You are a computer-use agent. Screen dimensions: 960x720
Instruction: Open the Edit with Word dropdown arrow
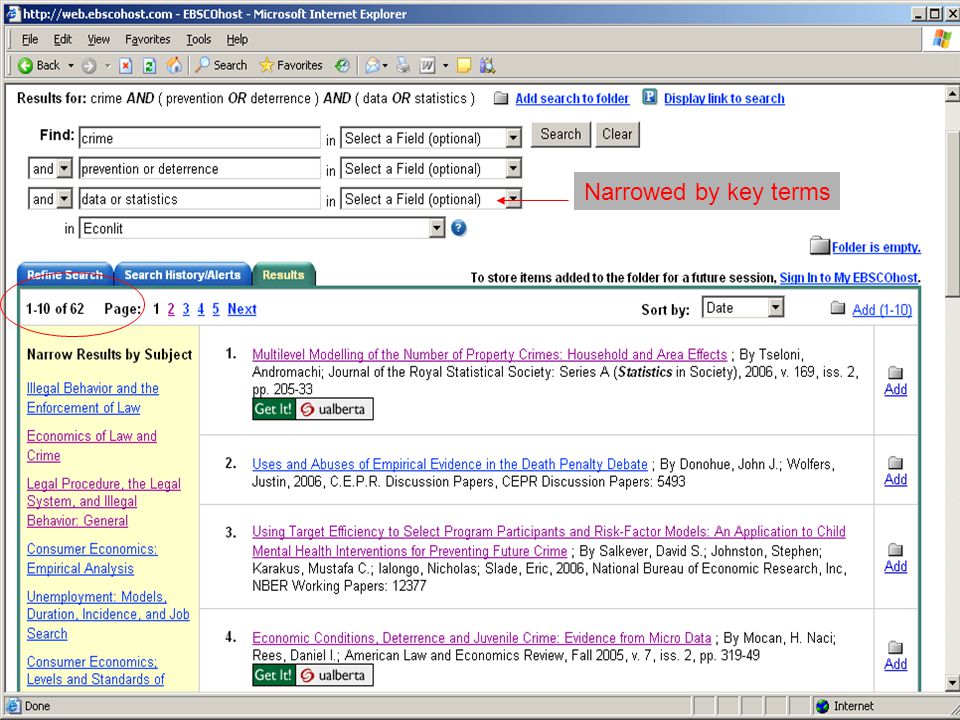445,66
